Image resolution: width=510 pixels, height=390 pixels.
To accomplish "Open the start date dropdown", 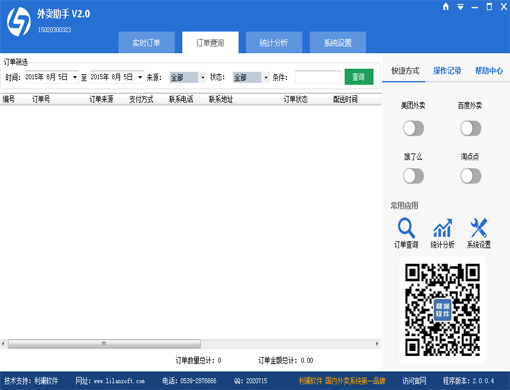I will click(75, 78).
